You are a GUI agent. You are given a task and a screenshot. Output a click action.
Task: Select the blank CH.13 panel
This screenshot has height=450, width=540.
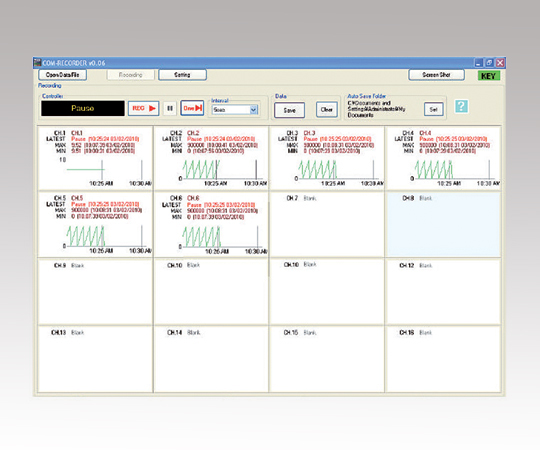pos(95,359)
